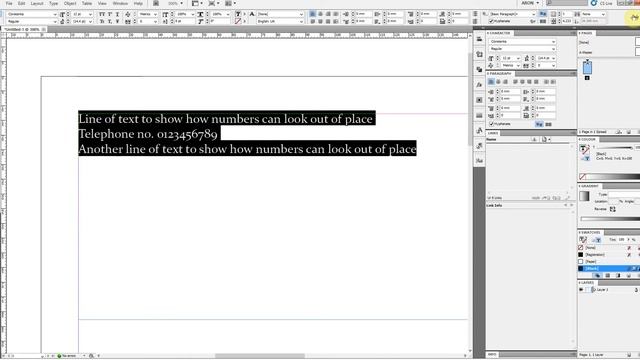The image size is (640, 360).
Task: Select align to baseline grid in Paragraph panel
Action: tap(548, 124)
